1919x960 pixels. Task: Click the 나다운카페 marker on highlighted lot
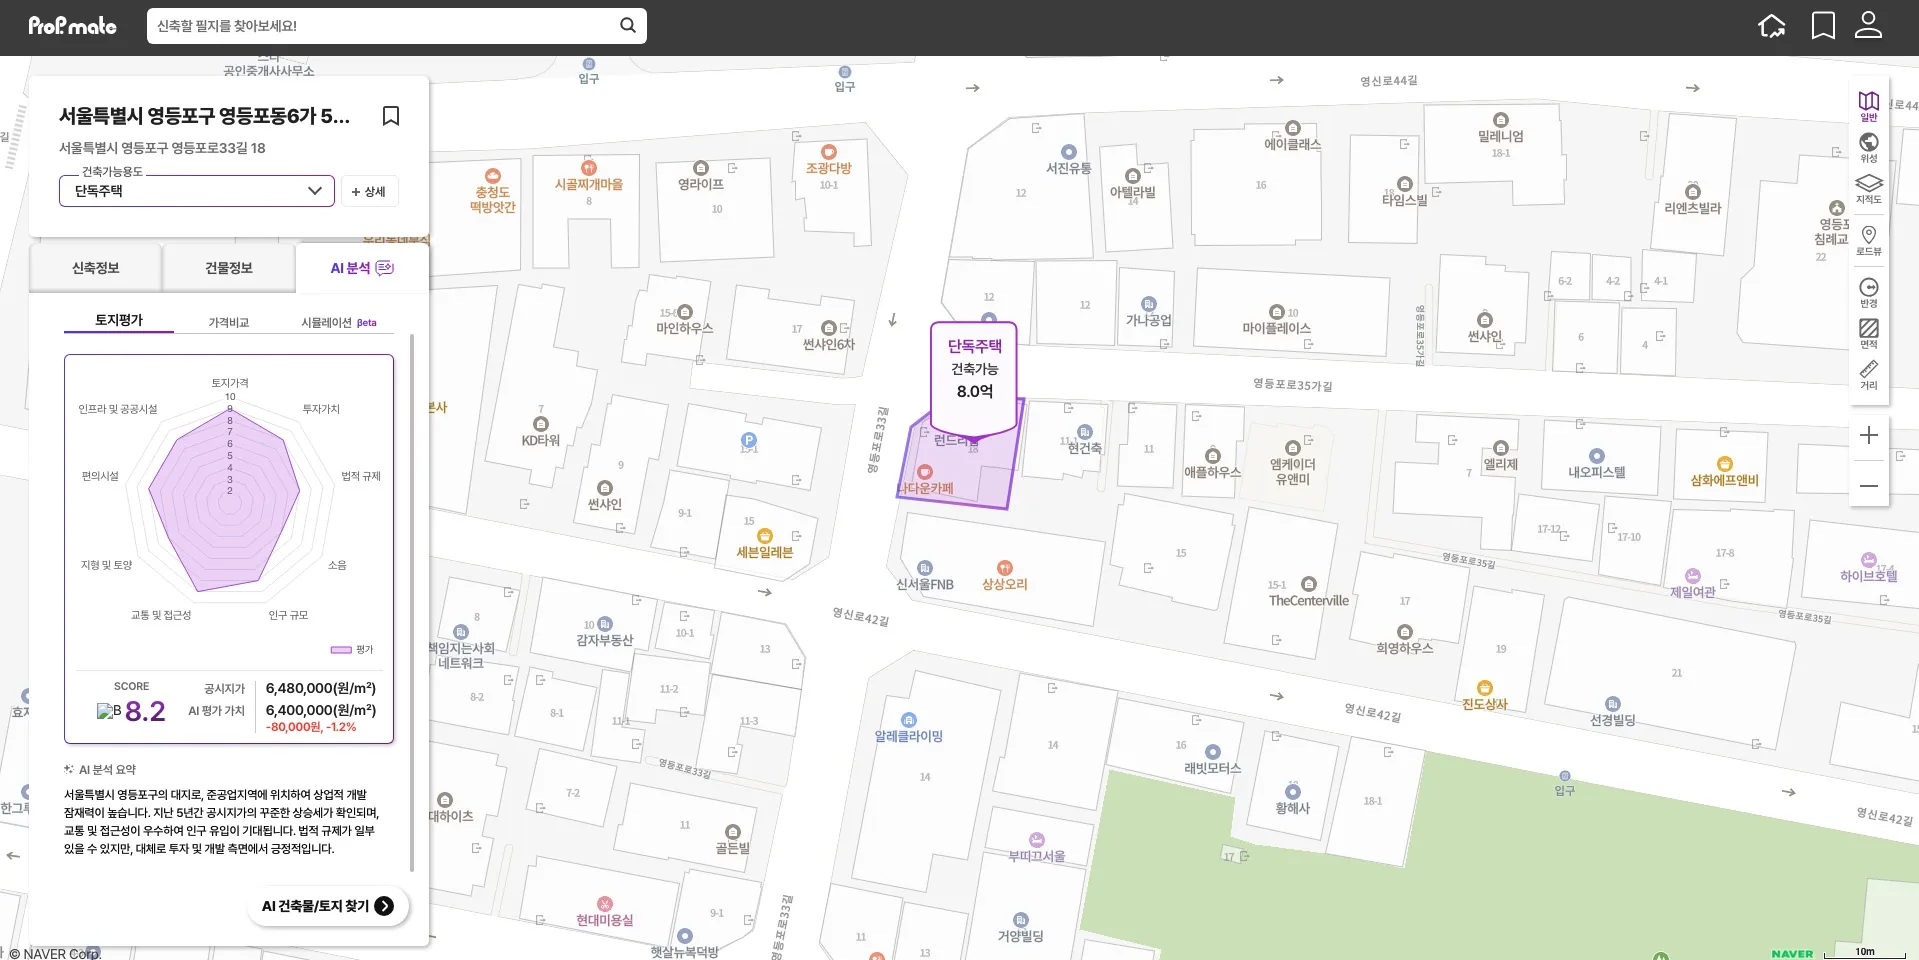925,481
